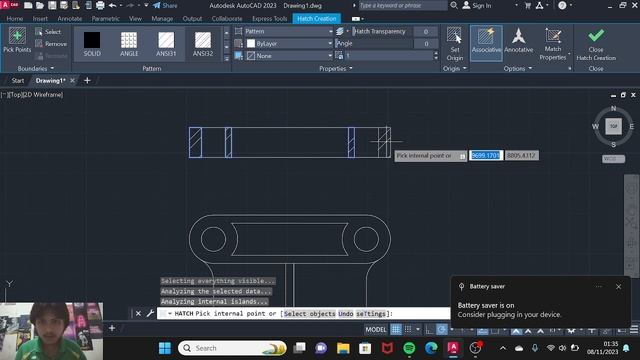
Task: Open the View ribbon tab
Action: [135, 19]
